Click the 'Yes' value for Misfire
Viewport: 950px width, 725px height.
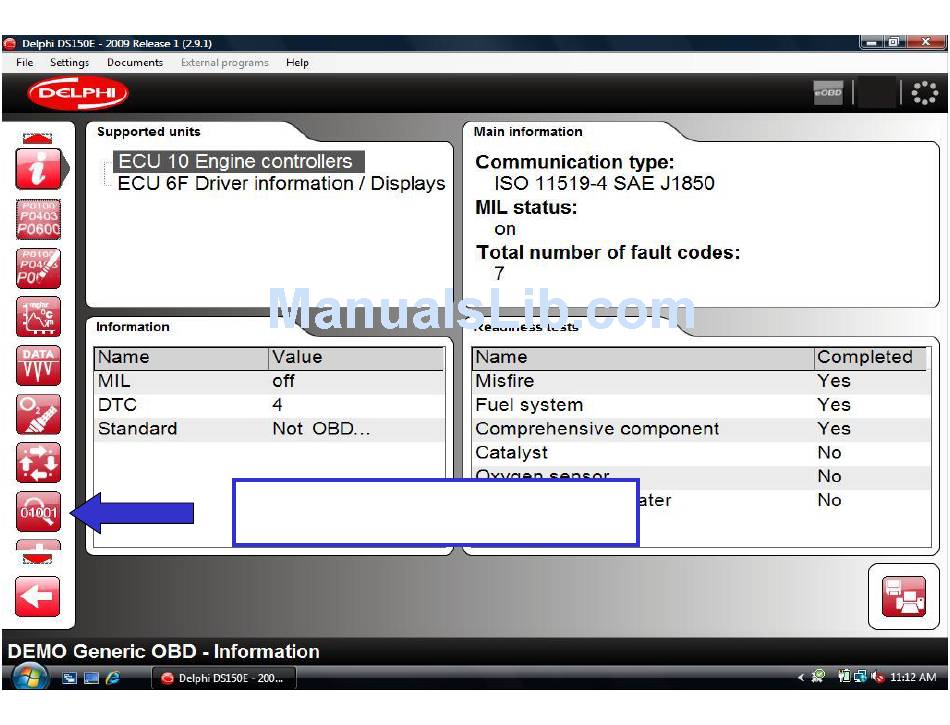coord(834,381)
